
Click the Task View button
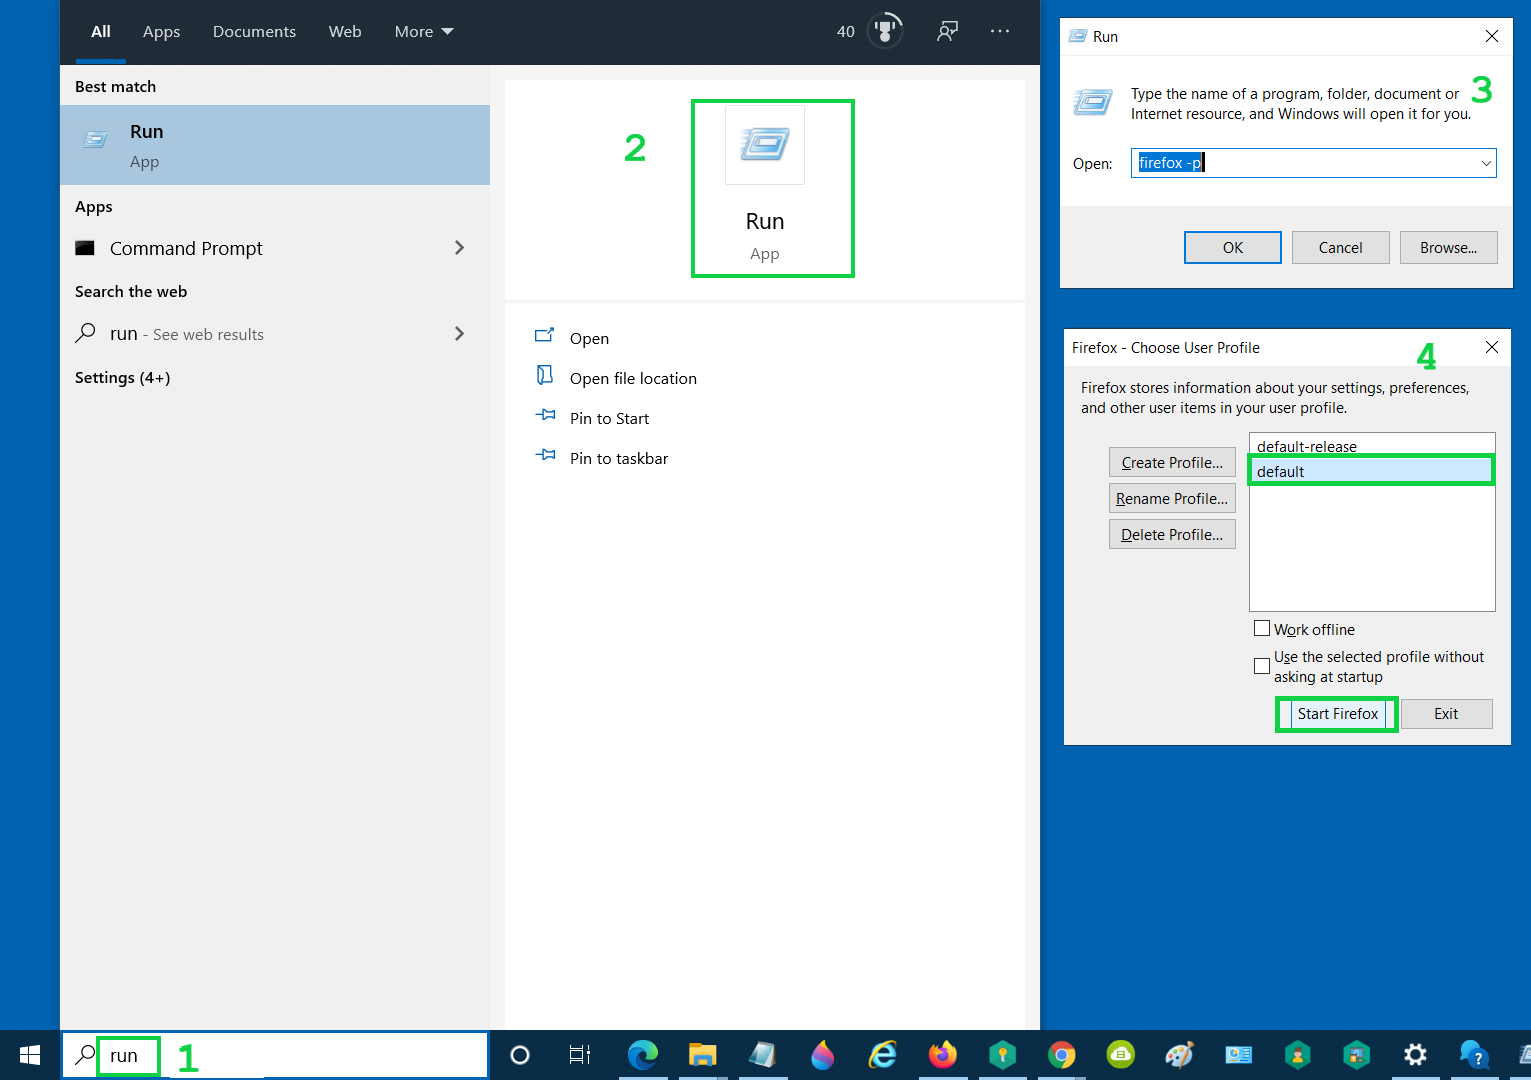579,1055
